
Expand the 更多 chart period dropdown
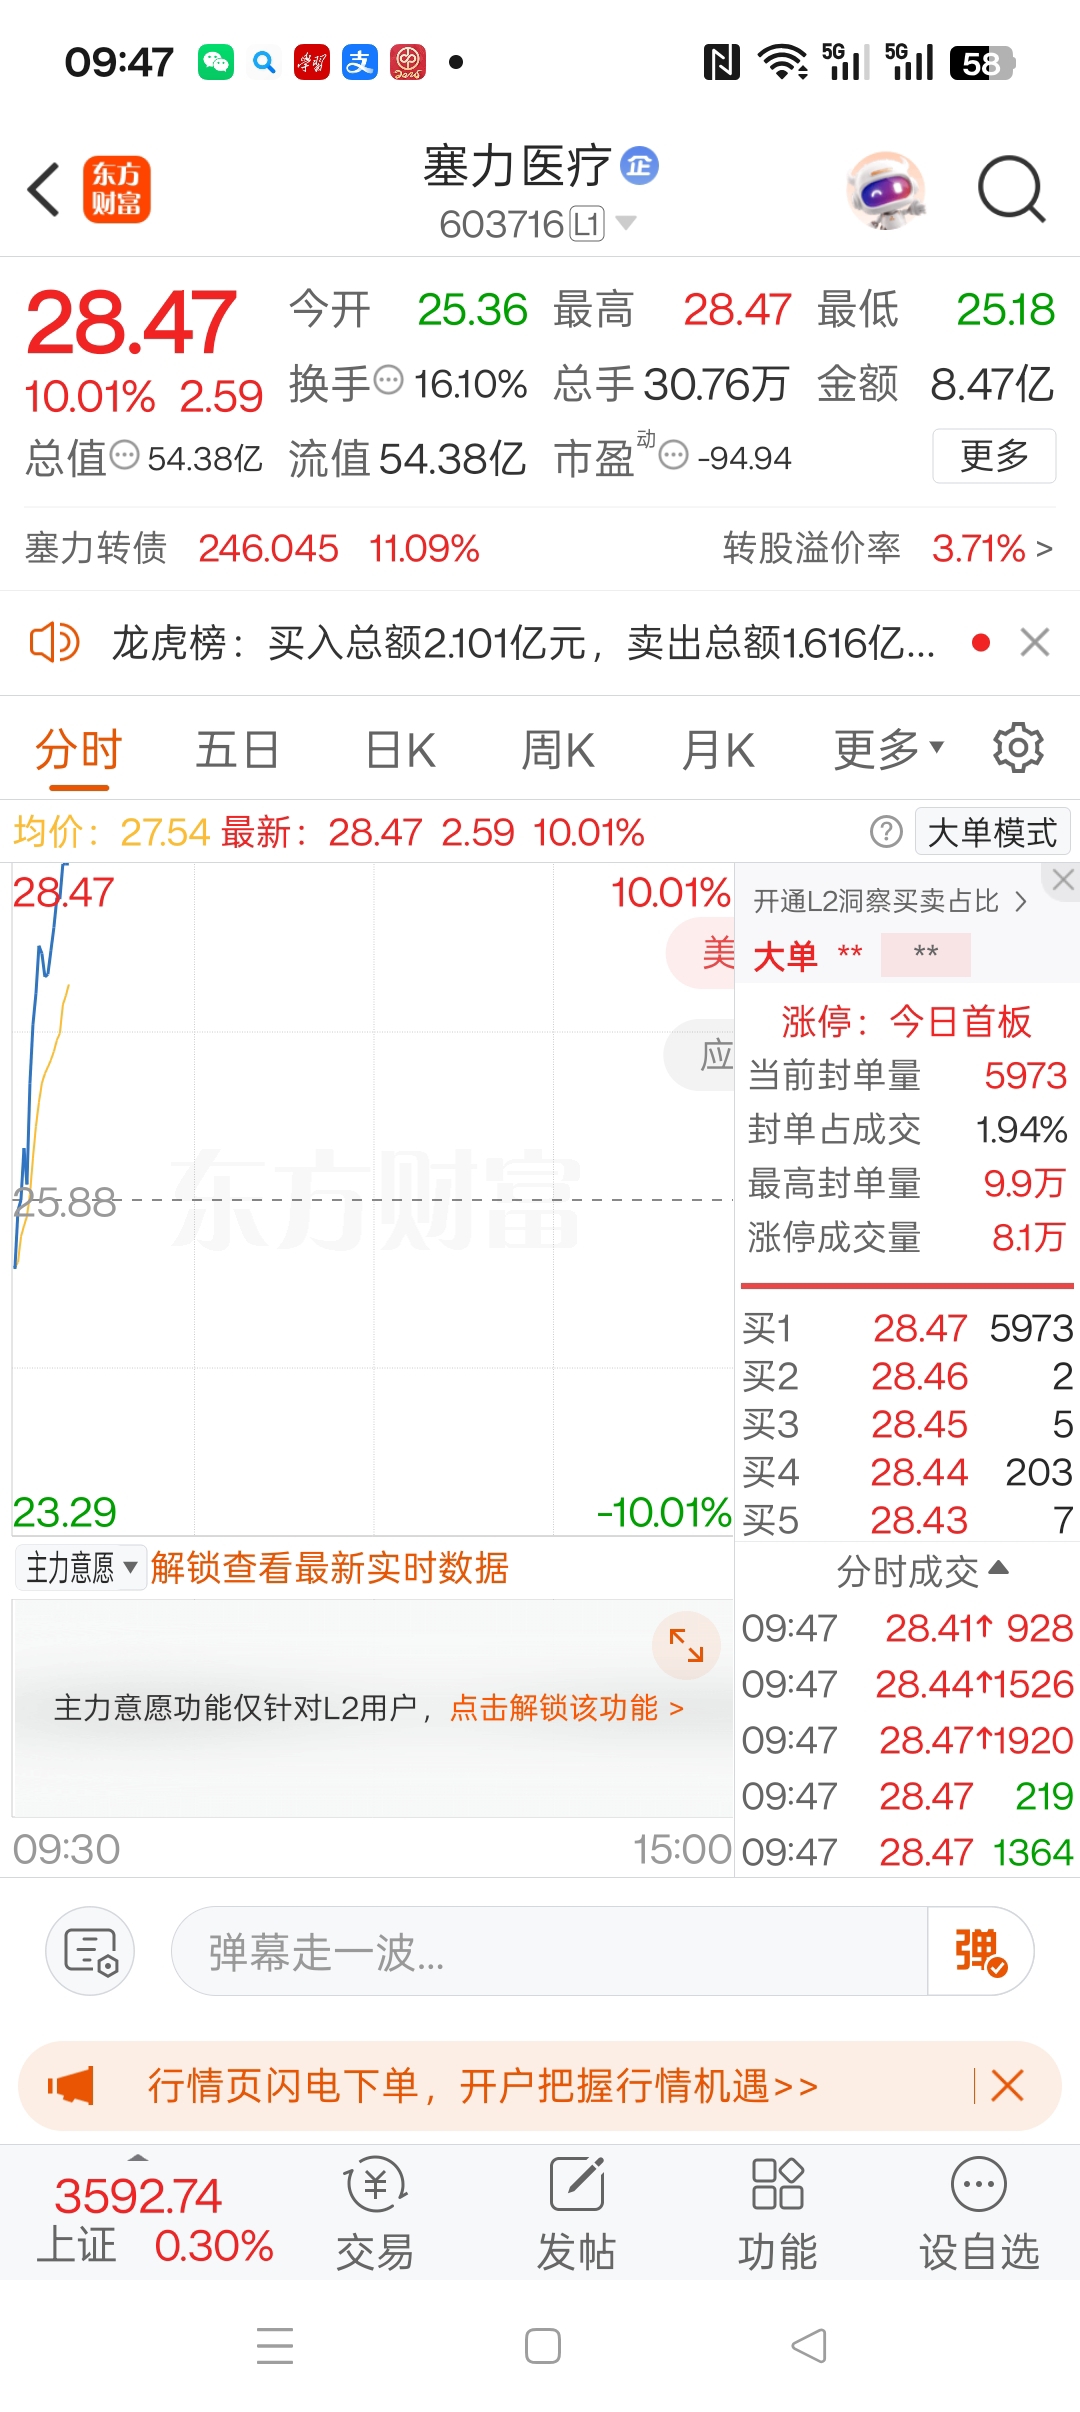click(x=889, y=749)
